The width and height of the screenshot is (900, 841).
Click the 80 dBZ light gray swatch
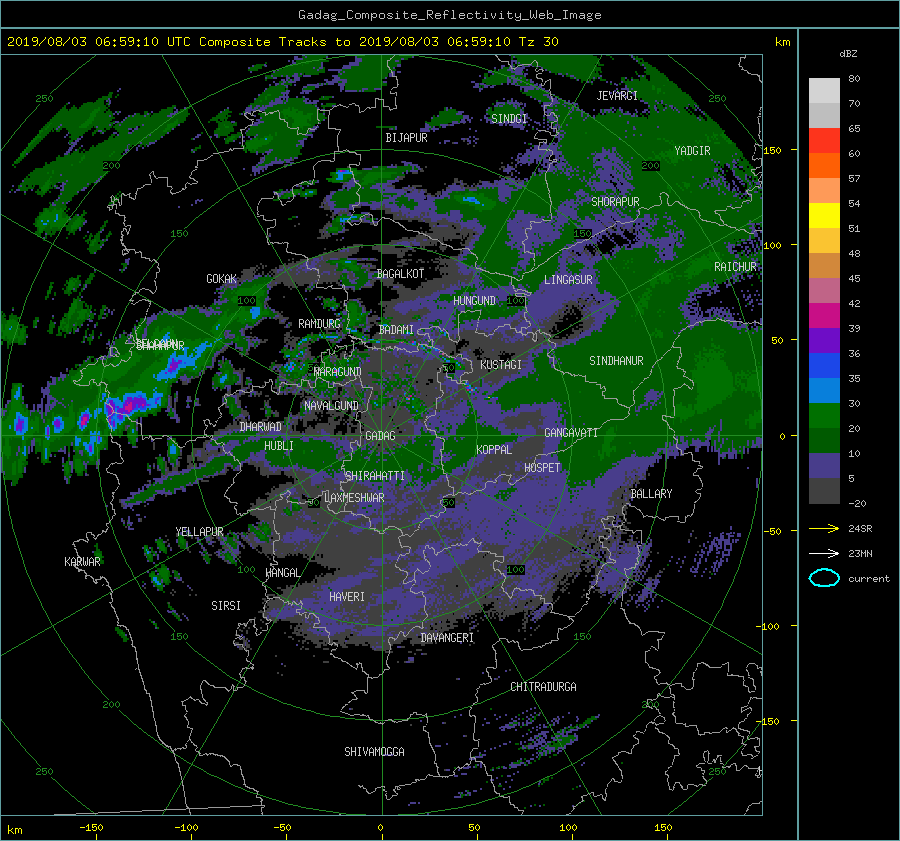point(824,90)
